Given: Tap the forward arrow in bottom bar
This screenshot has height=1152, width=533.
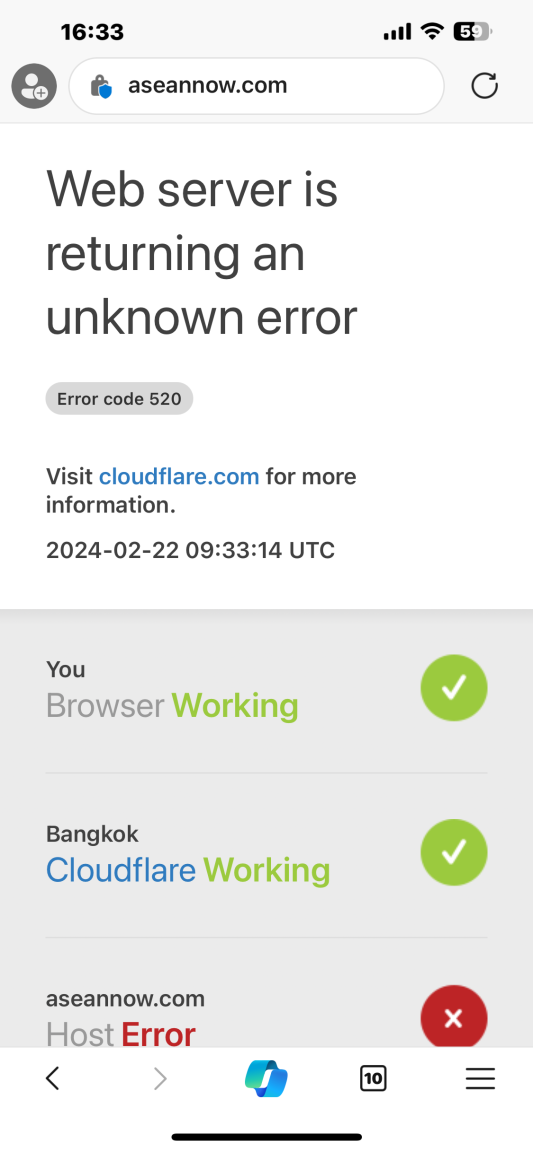Looking at the screenshot, I should point(160,1079).
